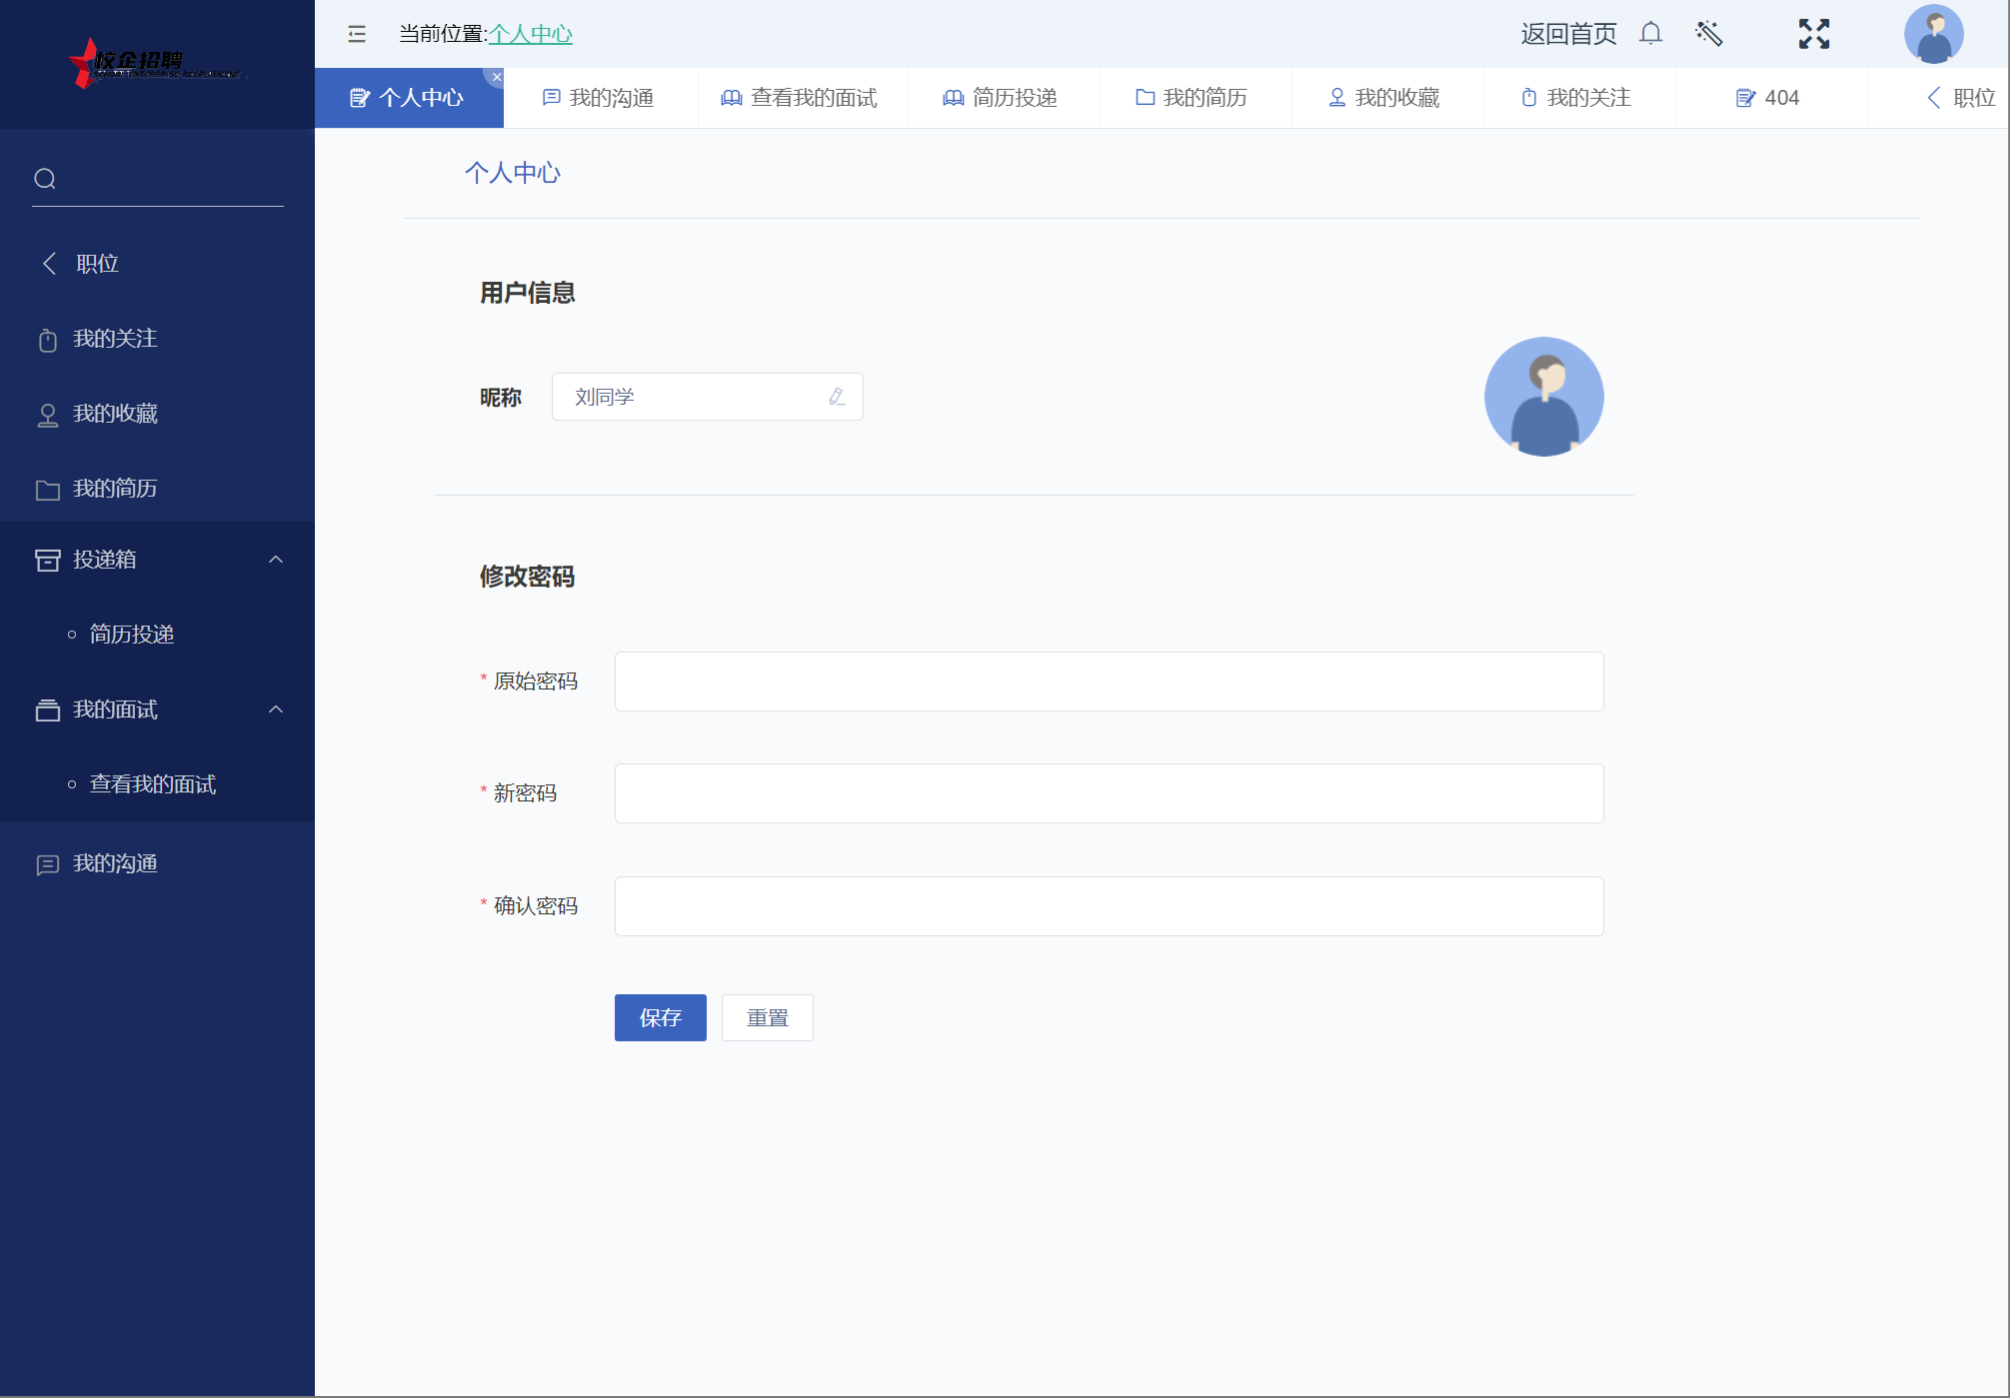This screenshot has width=2010, height=1398.
Task: Collapse the 投递箱 sidebar menu
Action: tap(276, 560)
